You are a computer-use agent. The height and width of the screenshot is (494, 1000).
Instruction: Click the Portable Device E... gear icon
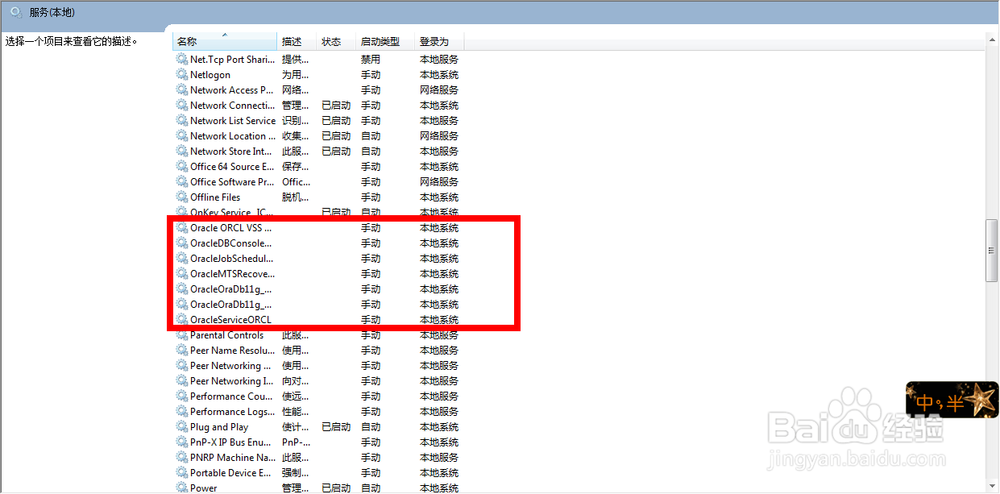pos(182,472)
